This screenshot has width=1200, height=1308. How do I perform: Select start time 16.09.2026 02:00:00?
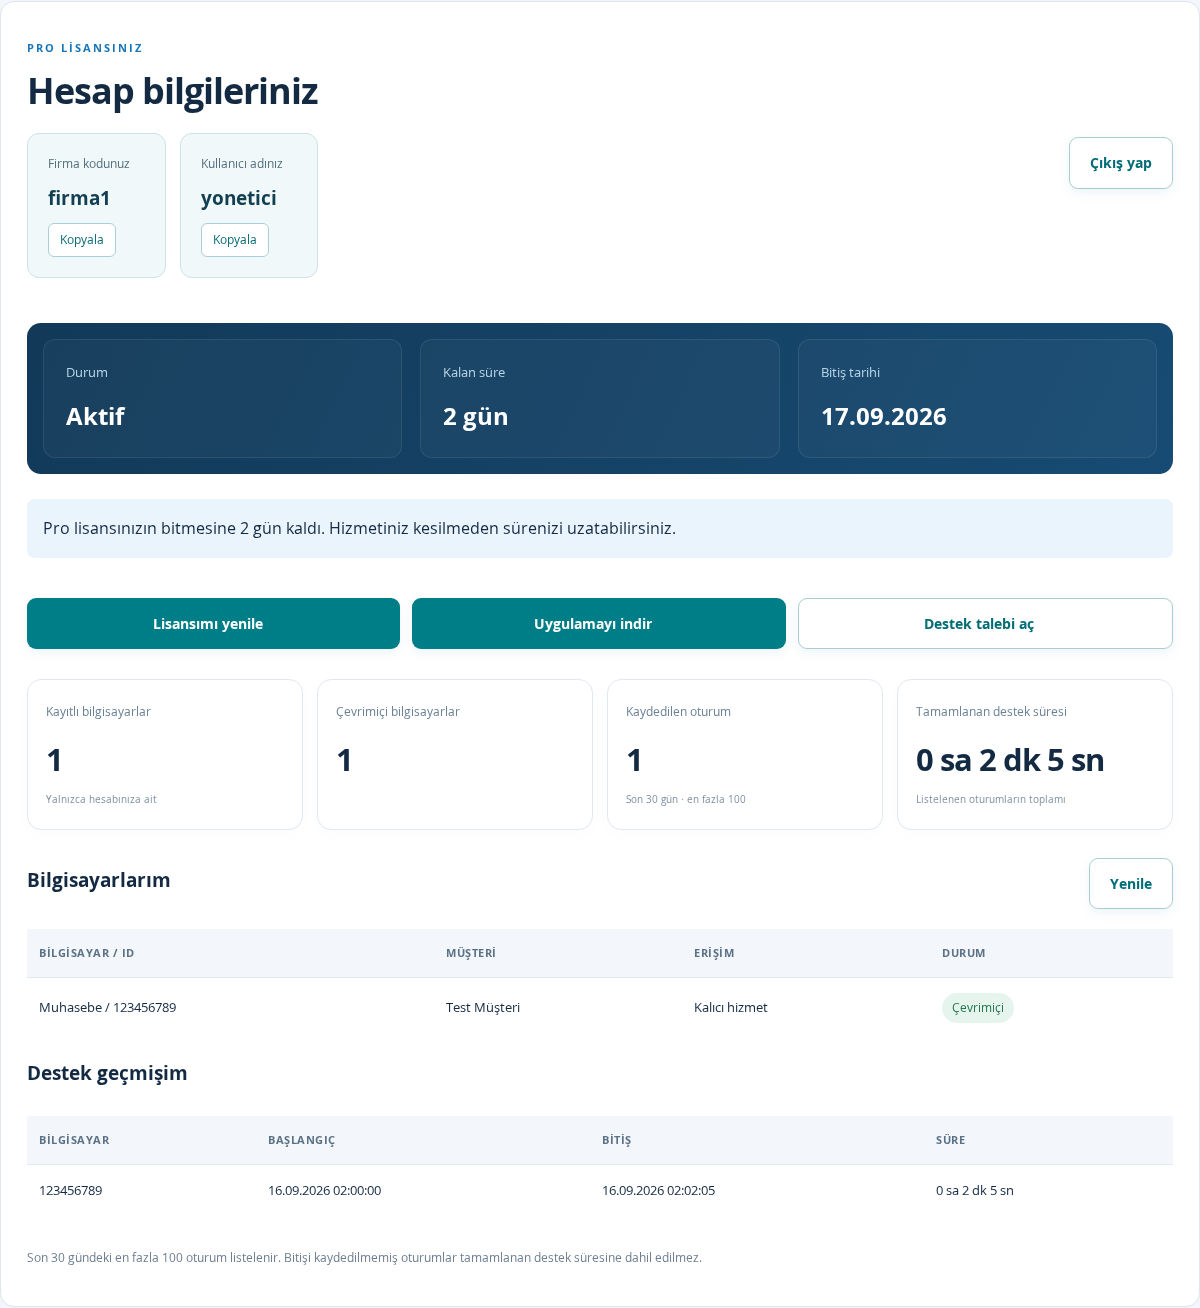pyautogui.click(x=324, y=1191)
